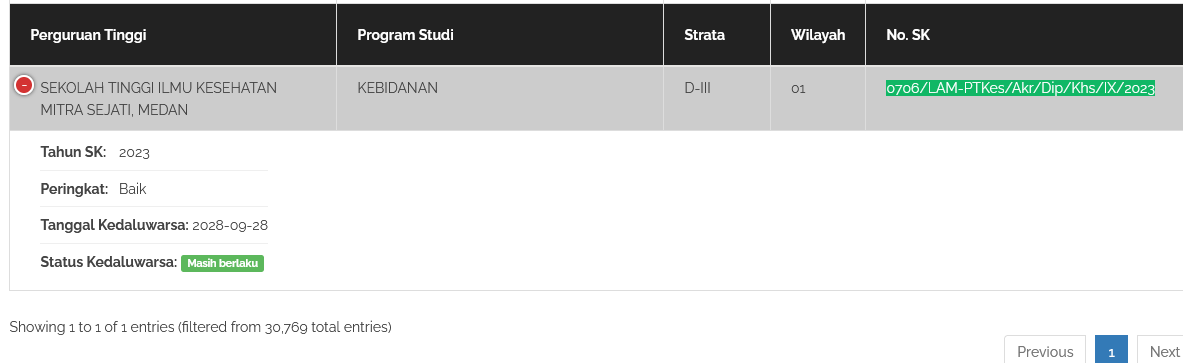Screen dimensions: 1183x363
Task: Select the KEBIDANAN program cell
Action: 500,99
